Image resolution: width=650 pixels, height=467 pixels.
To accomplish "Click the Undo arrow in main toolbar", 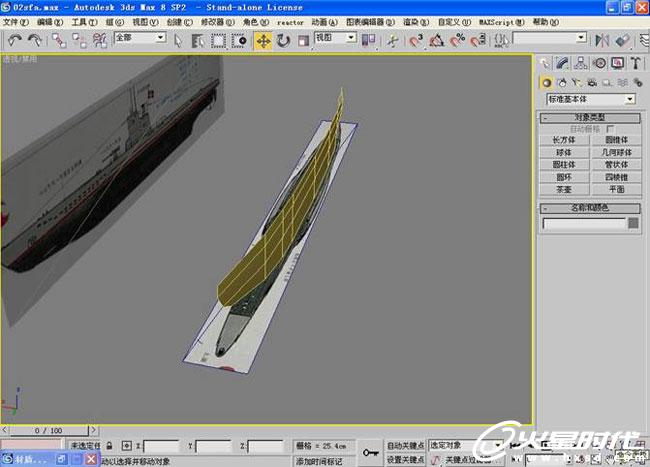I will pyautogui.click(x=15, y=40).
